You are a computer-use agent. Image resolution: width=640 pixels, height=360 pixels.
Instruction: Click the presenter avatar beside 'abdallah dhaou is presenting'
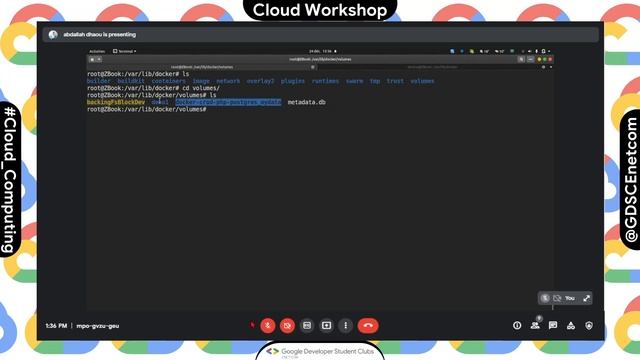[x=53, y=35]
